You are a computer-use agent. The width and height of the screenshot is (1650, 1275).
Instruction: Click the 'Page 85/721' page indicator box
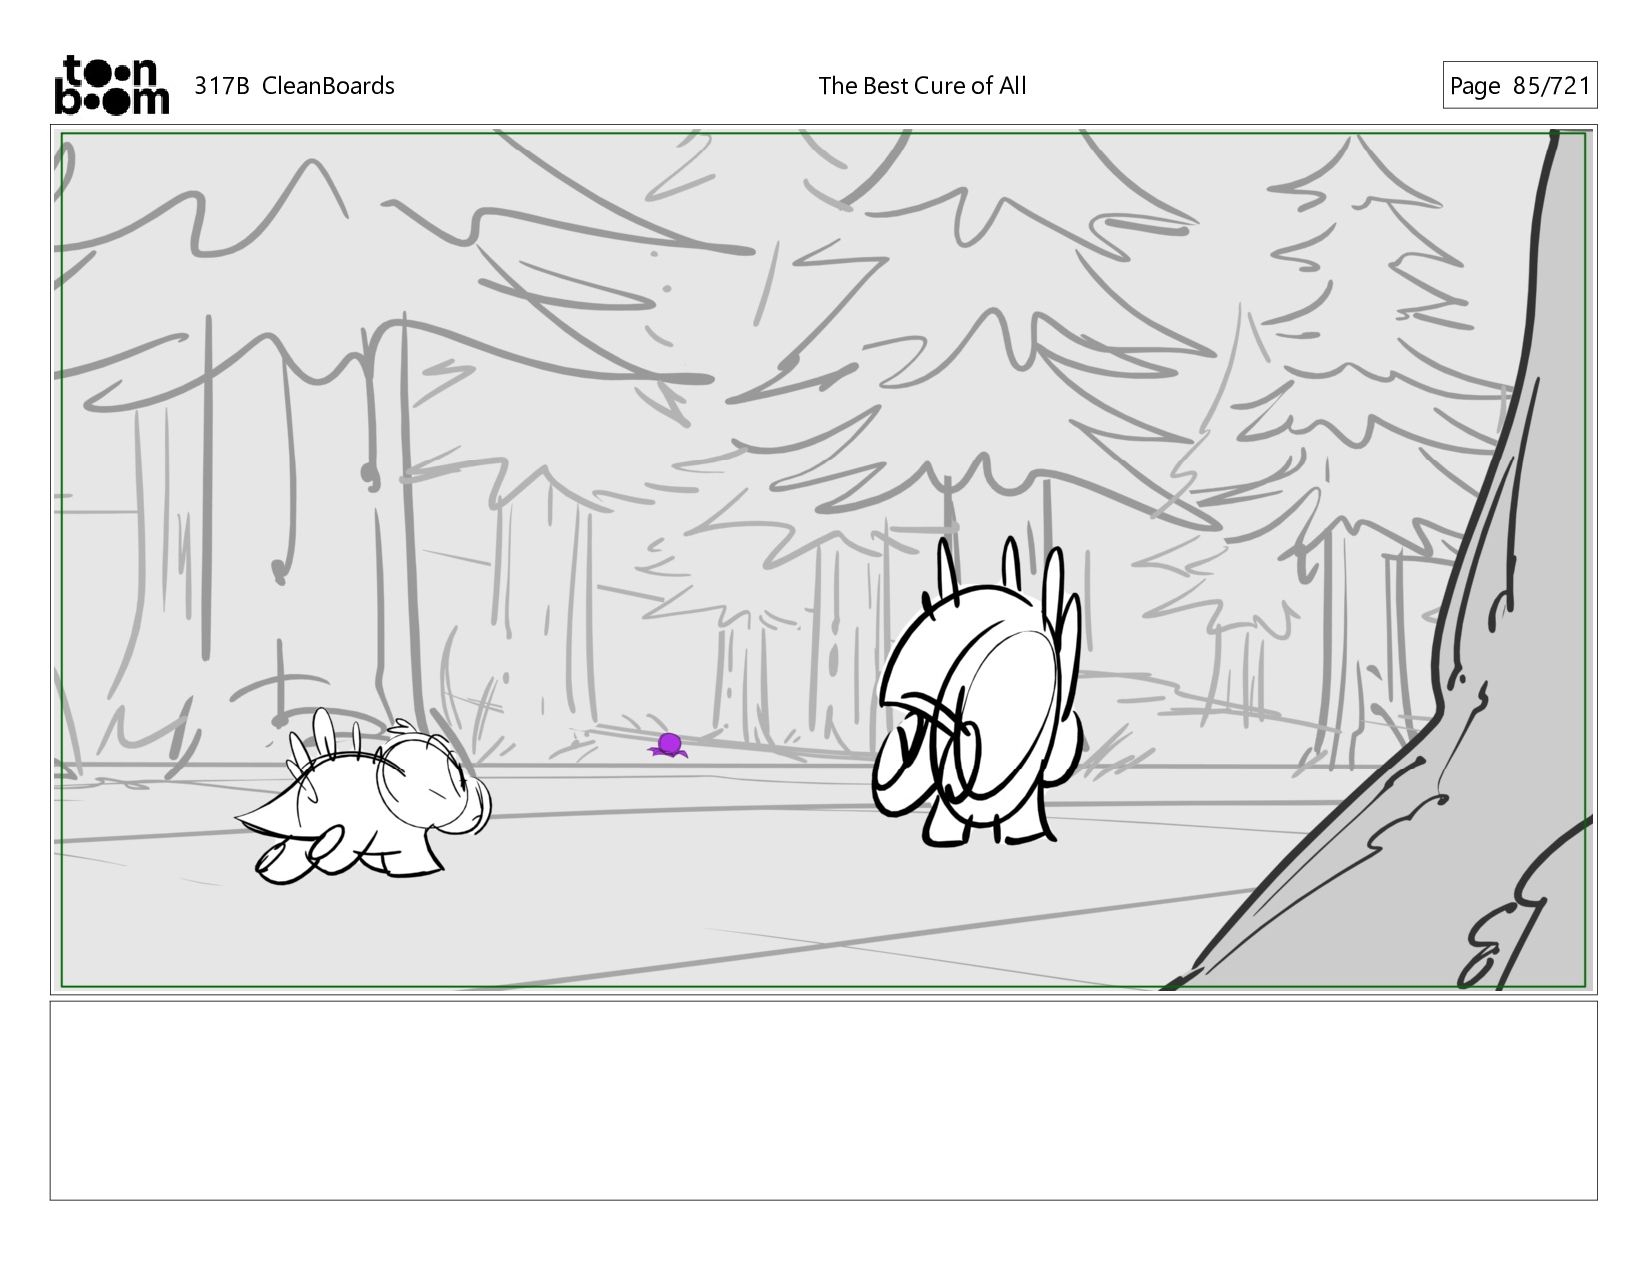point(1519,86)
